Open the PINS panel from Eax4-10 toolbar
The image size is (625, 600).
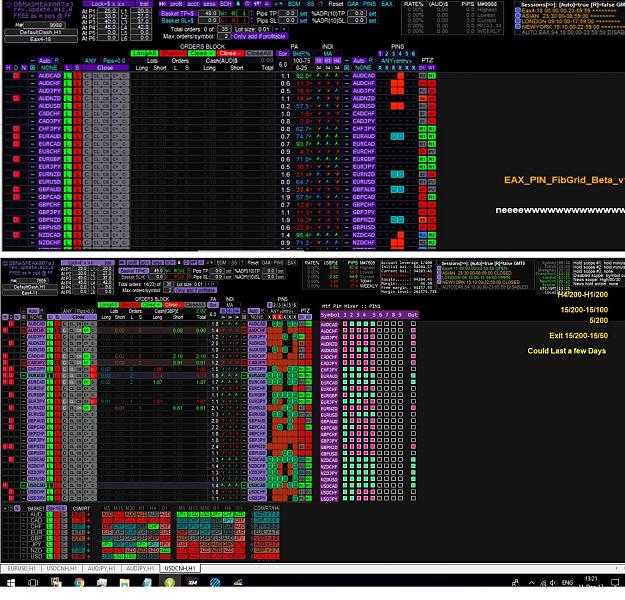(x=369, y=4)
